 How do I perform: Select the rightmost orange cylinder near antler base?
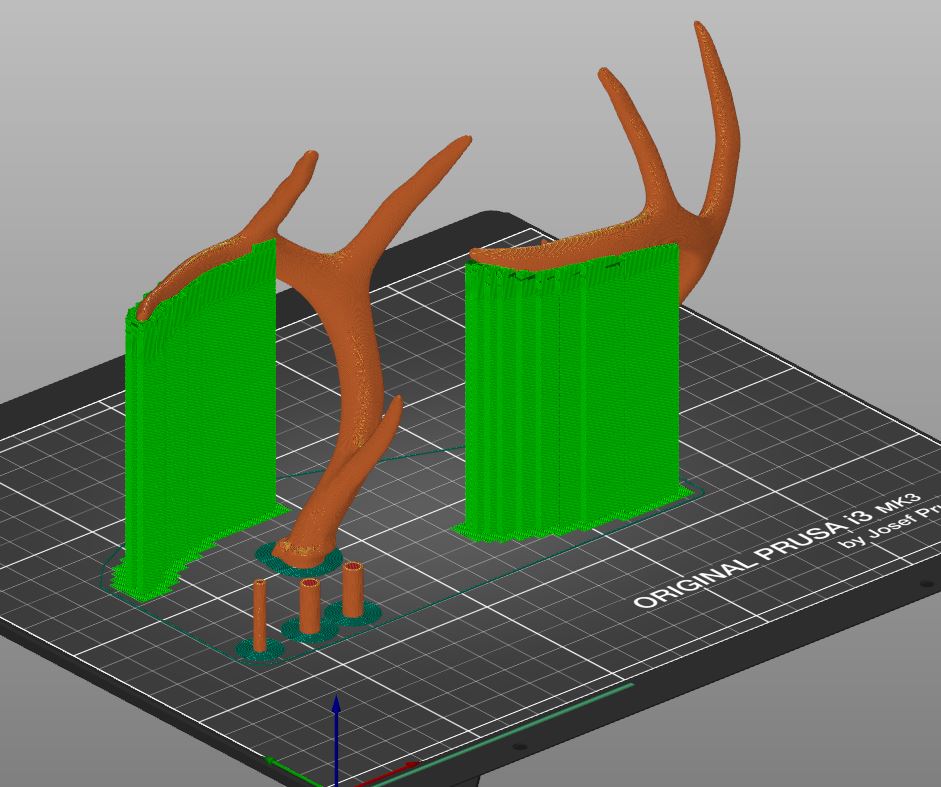point(353,589)
